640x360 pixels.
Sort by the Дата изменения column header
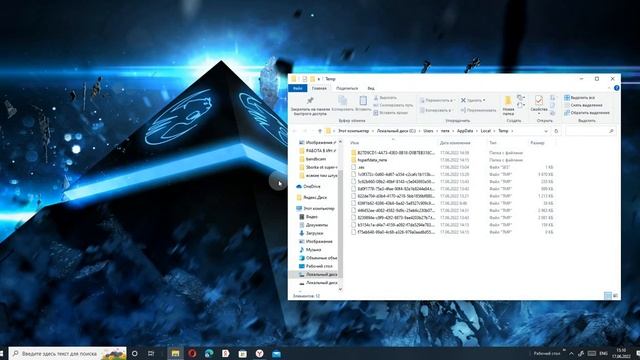[455, 143]
